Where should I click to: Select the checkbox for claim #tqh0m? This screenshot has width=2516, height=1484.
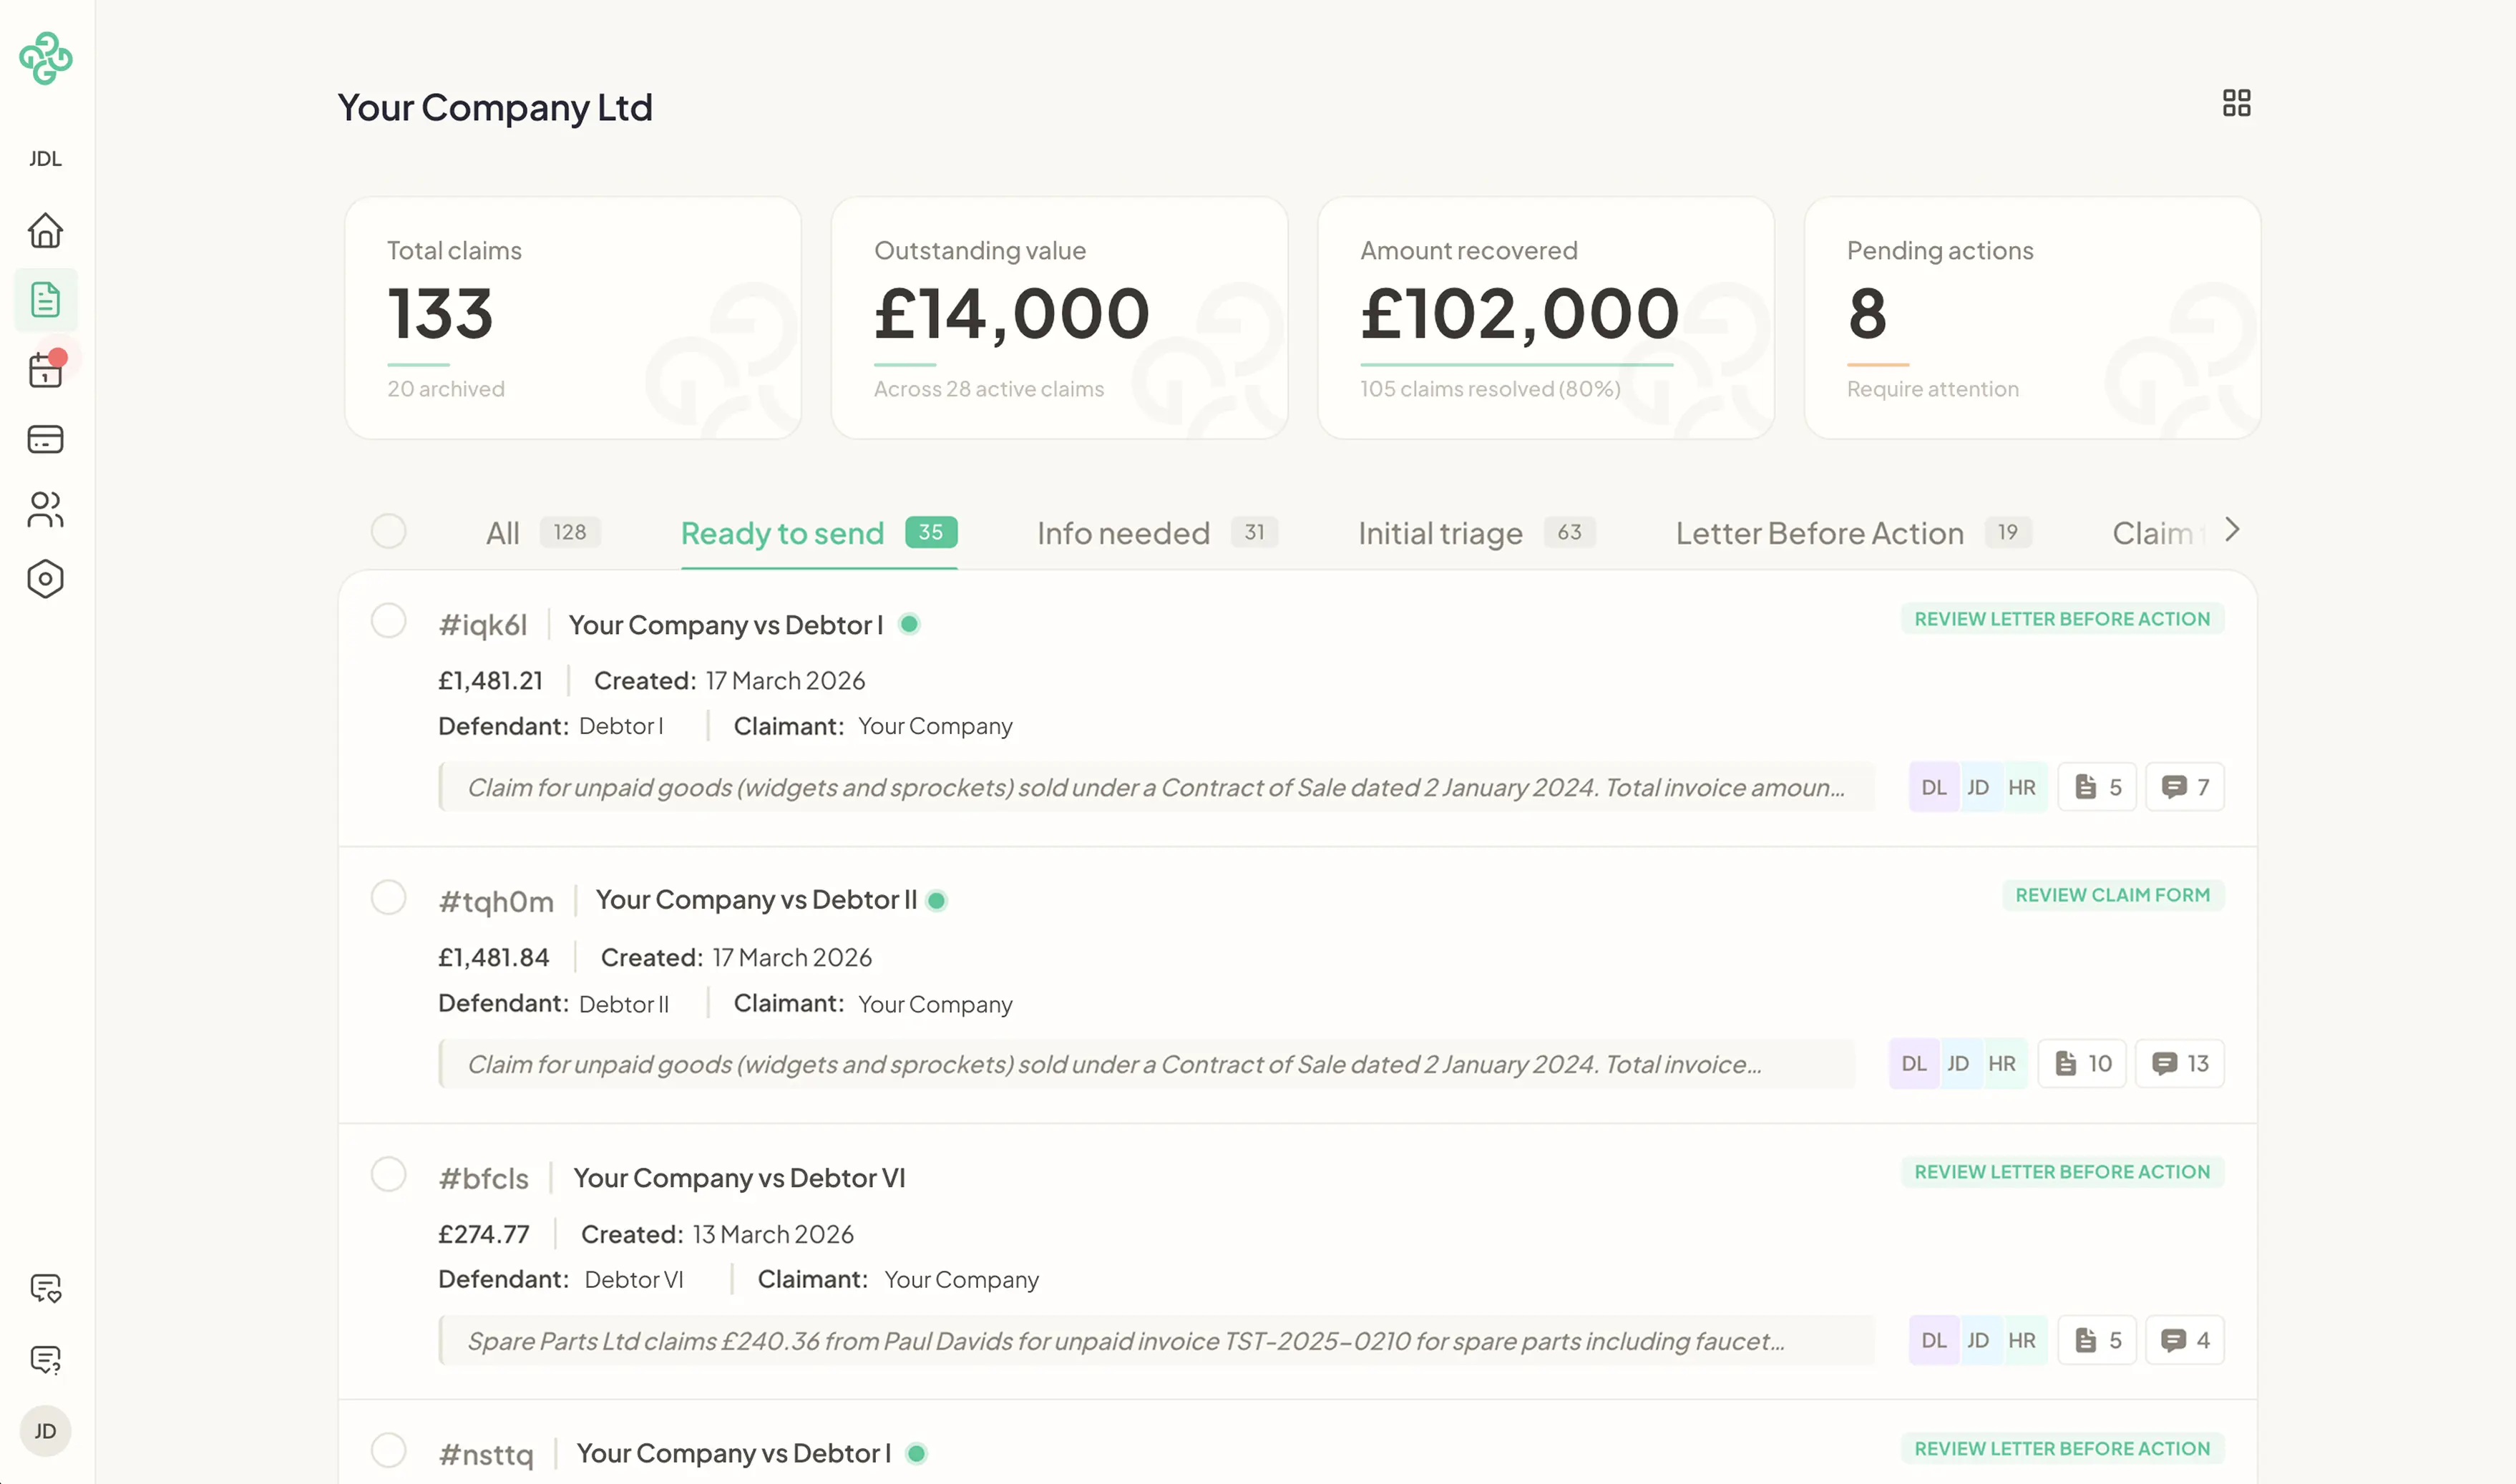pyautogui.click(x=388, y=897)
